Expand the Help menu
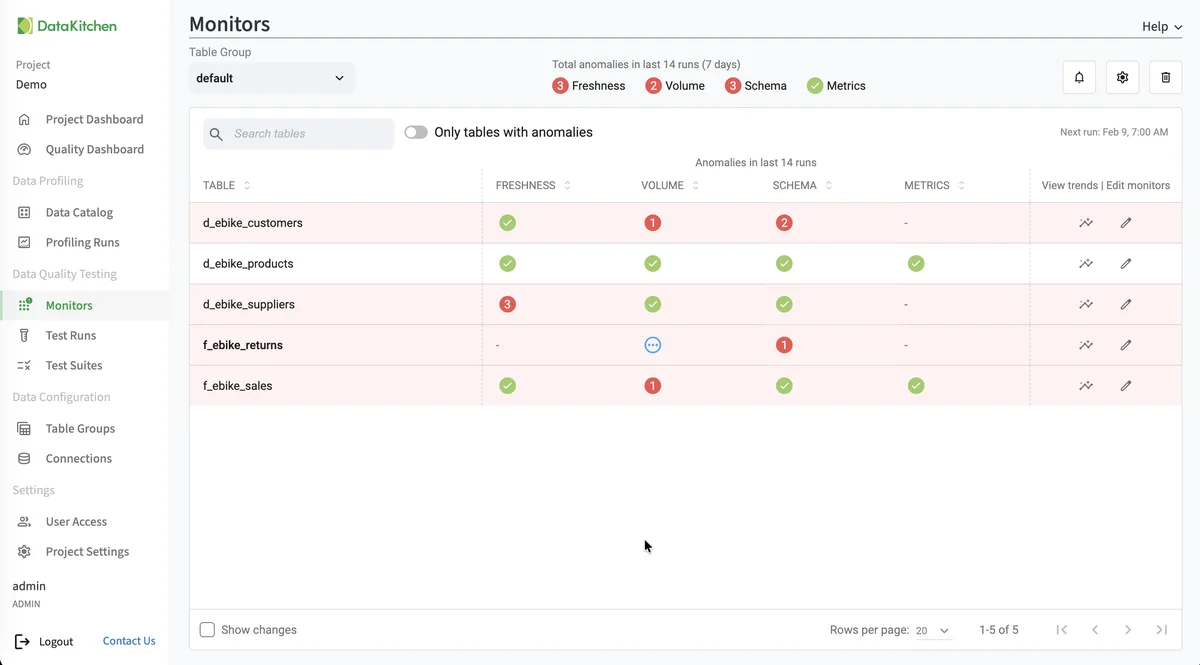The image size is (1200, 665). [1159, 26]
